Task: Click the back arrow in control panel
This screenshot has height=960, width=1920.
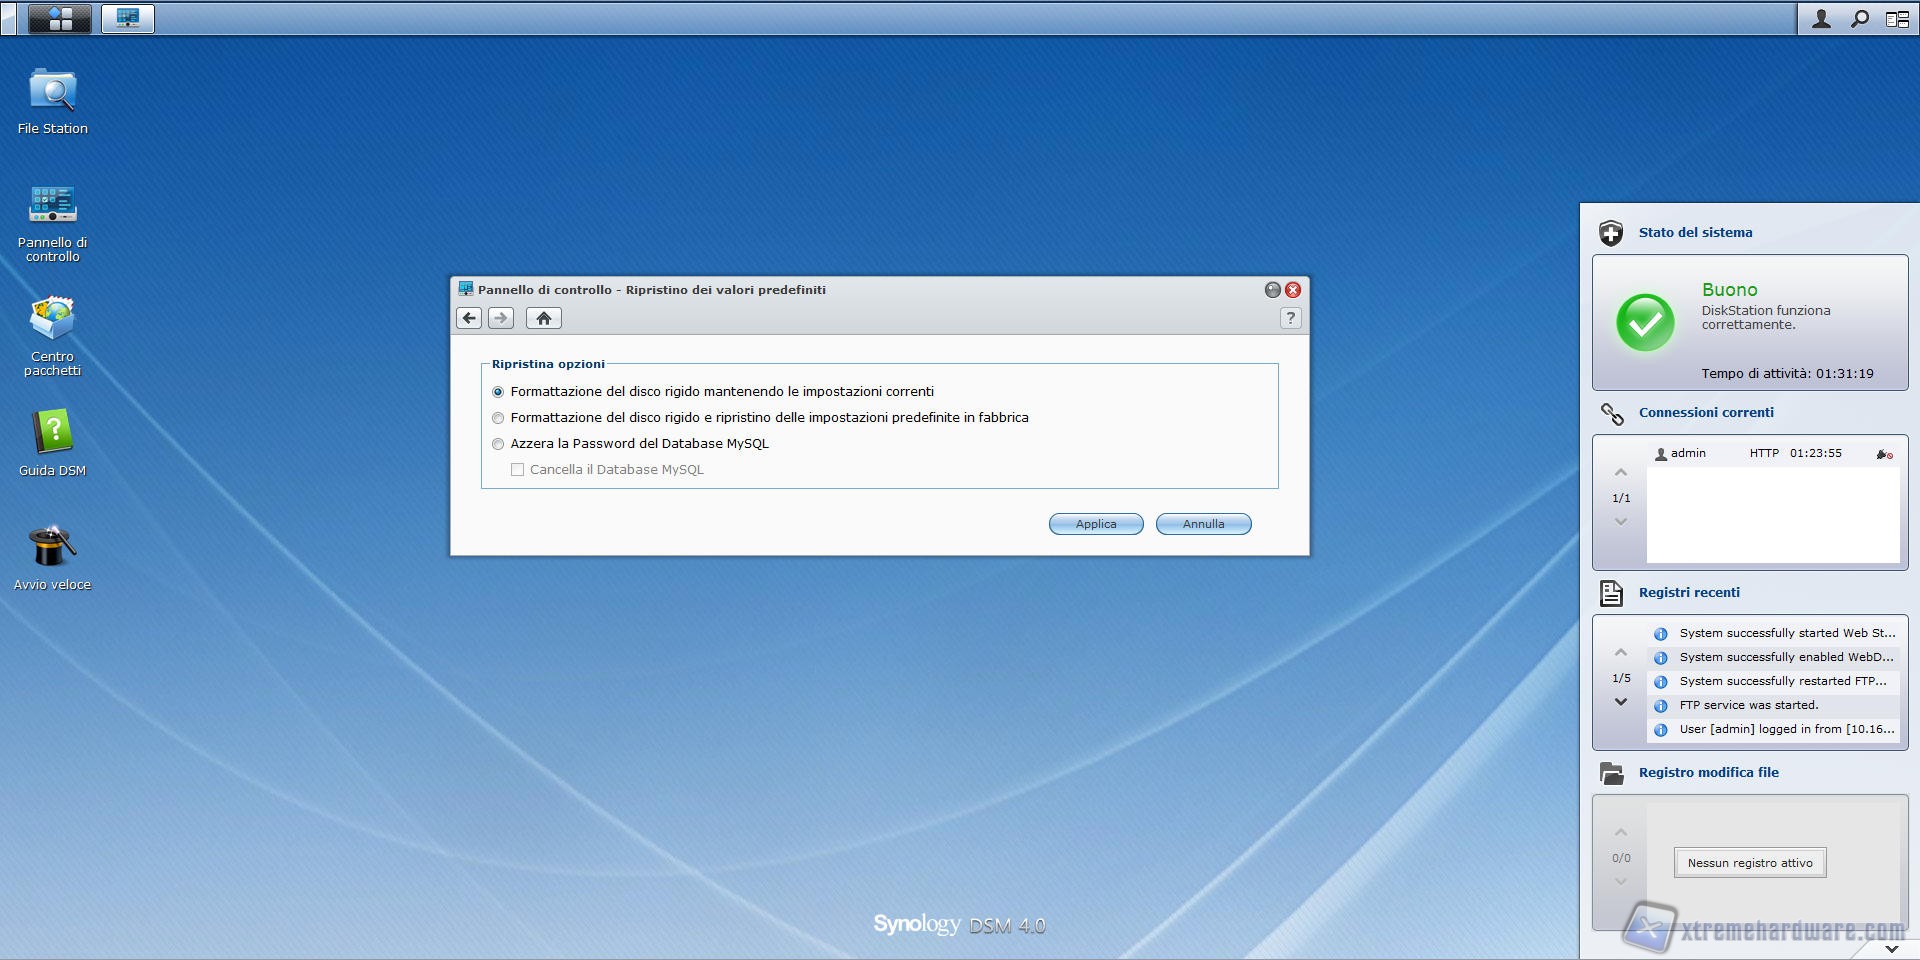Action: (469, 318)
